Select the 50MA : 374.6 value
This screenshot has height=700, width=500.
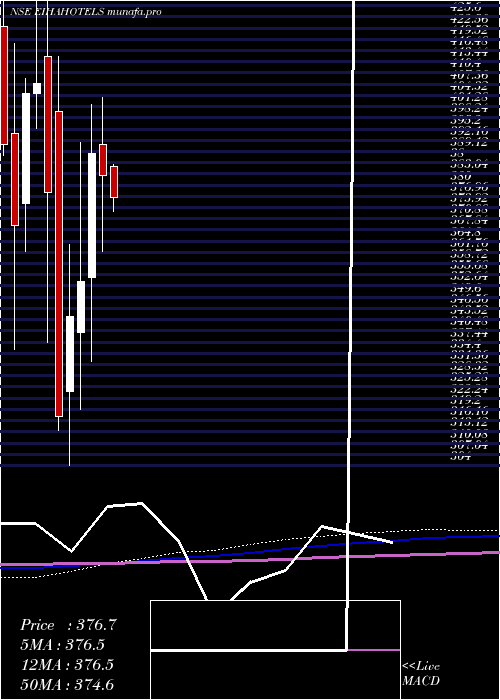(69, 684)
